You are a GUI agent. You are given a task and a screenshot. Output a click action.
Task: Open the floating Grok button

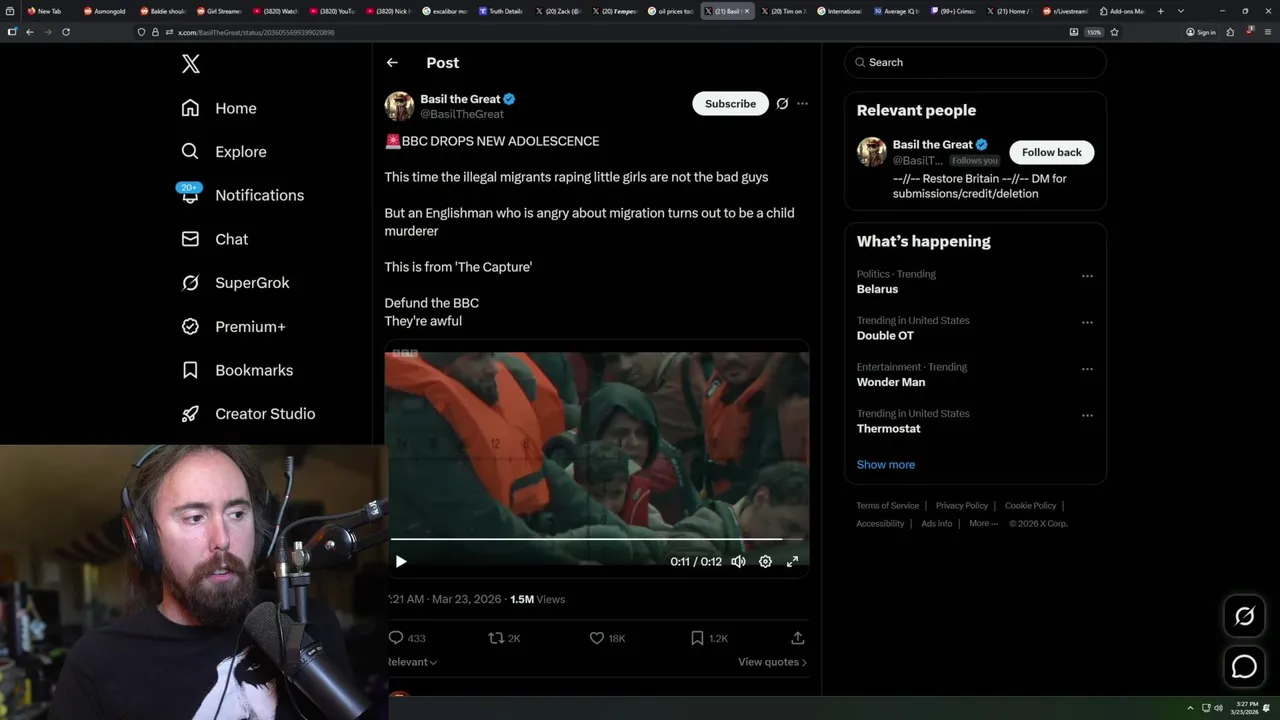1244,616
